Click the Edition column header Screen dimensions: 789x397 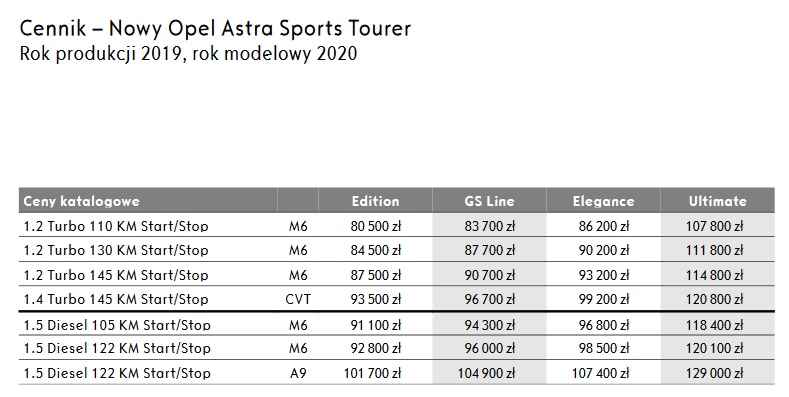[x=375, y=201]
